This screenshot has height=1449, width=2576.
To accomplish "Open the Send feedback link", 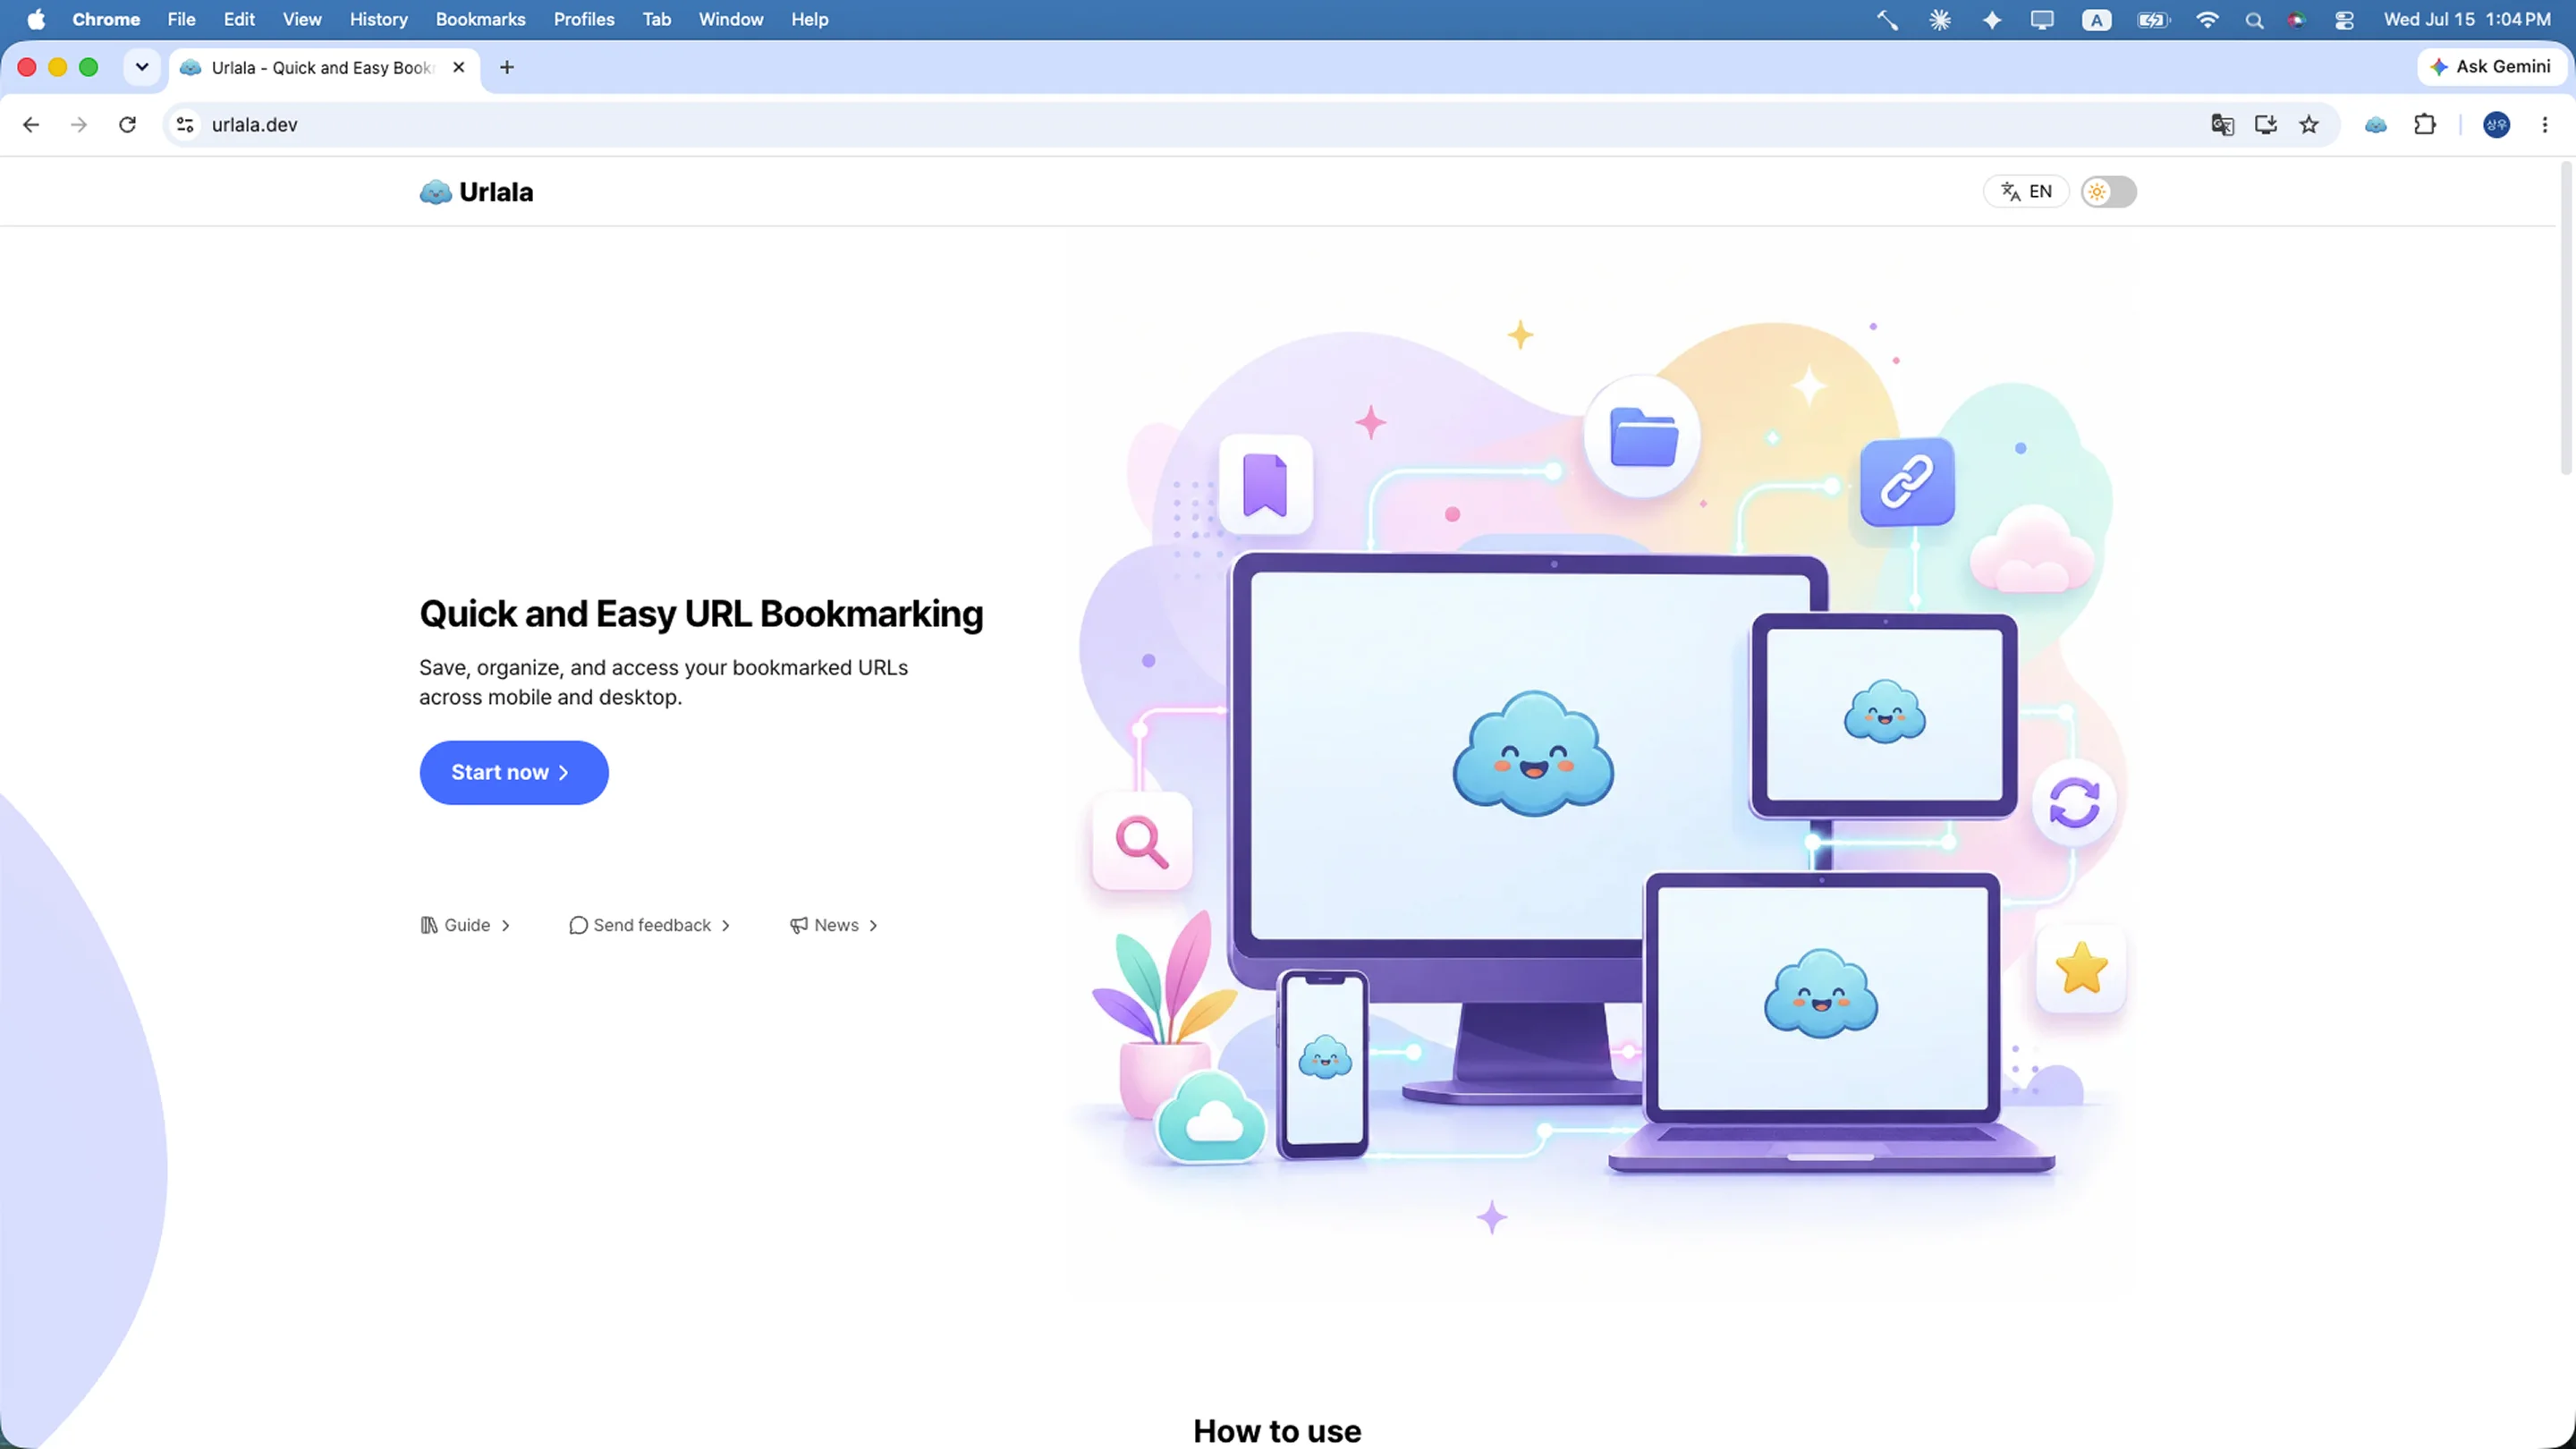I will pyautogui.click(x=650, y=925).
